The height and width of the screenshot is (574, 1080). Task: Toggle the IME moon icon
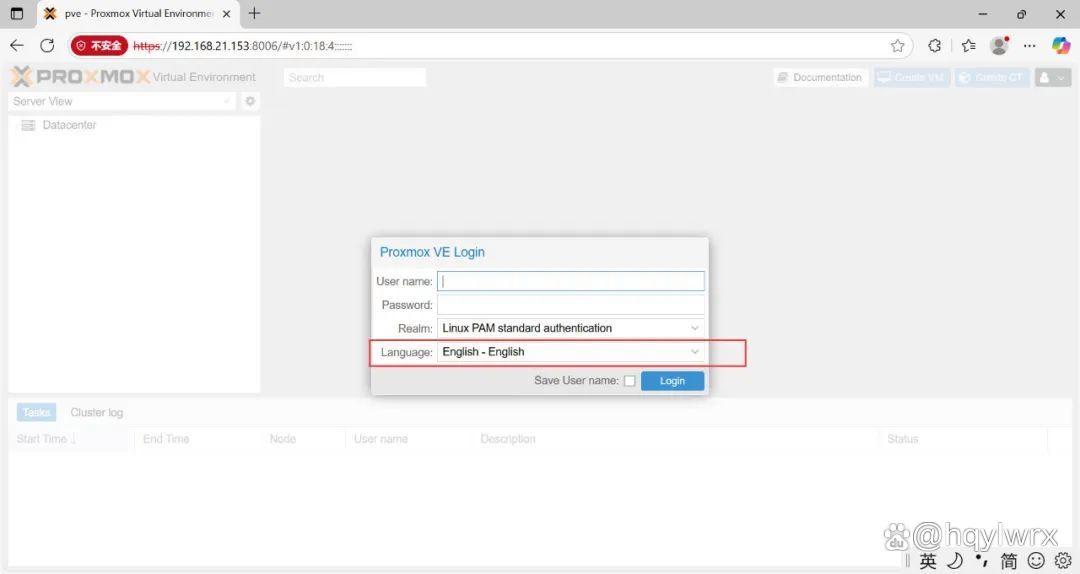tap(954, 560)
